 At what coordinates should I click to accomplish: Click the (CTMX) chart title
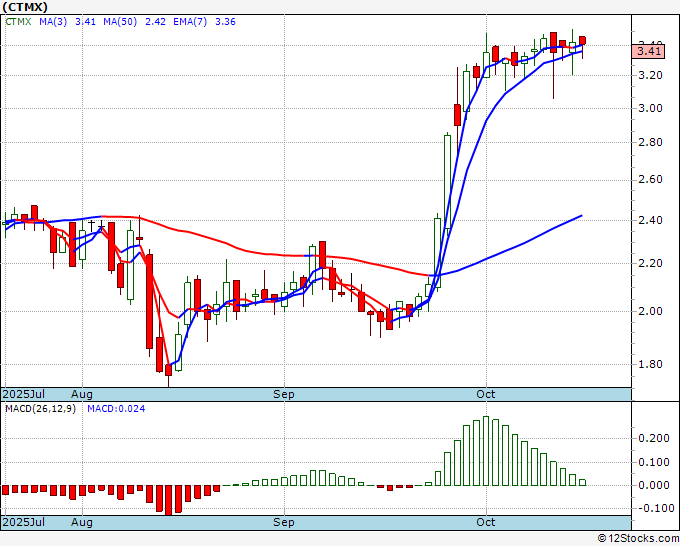[x=25, y=7]
